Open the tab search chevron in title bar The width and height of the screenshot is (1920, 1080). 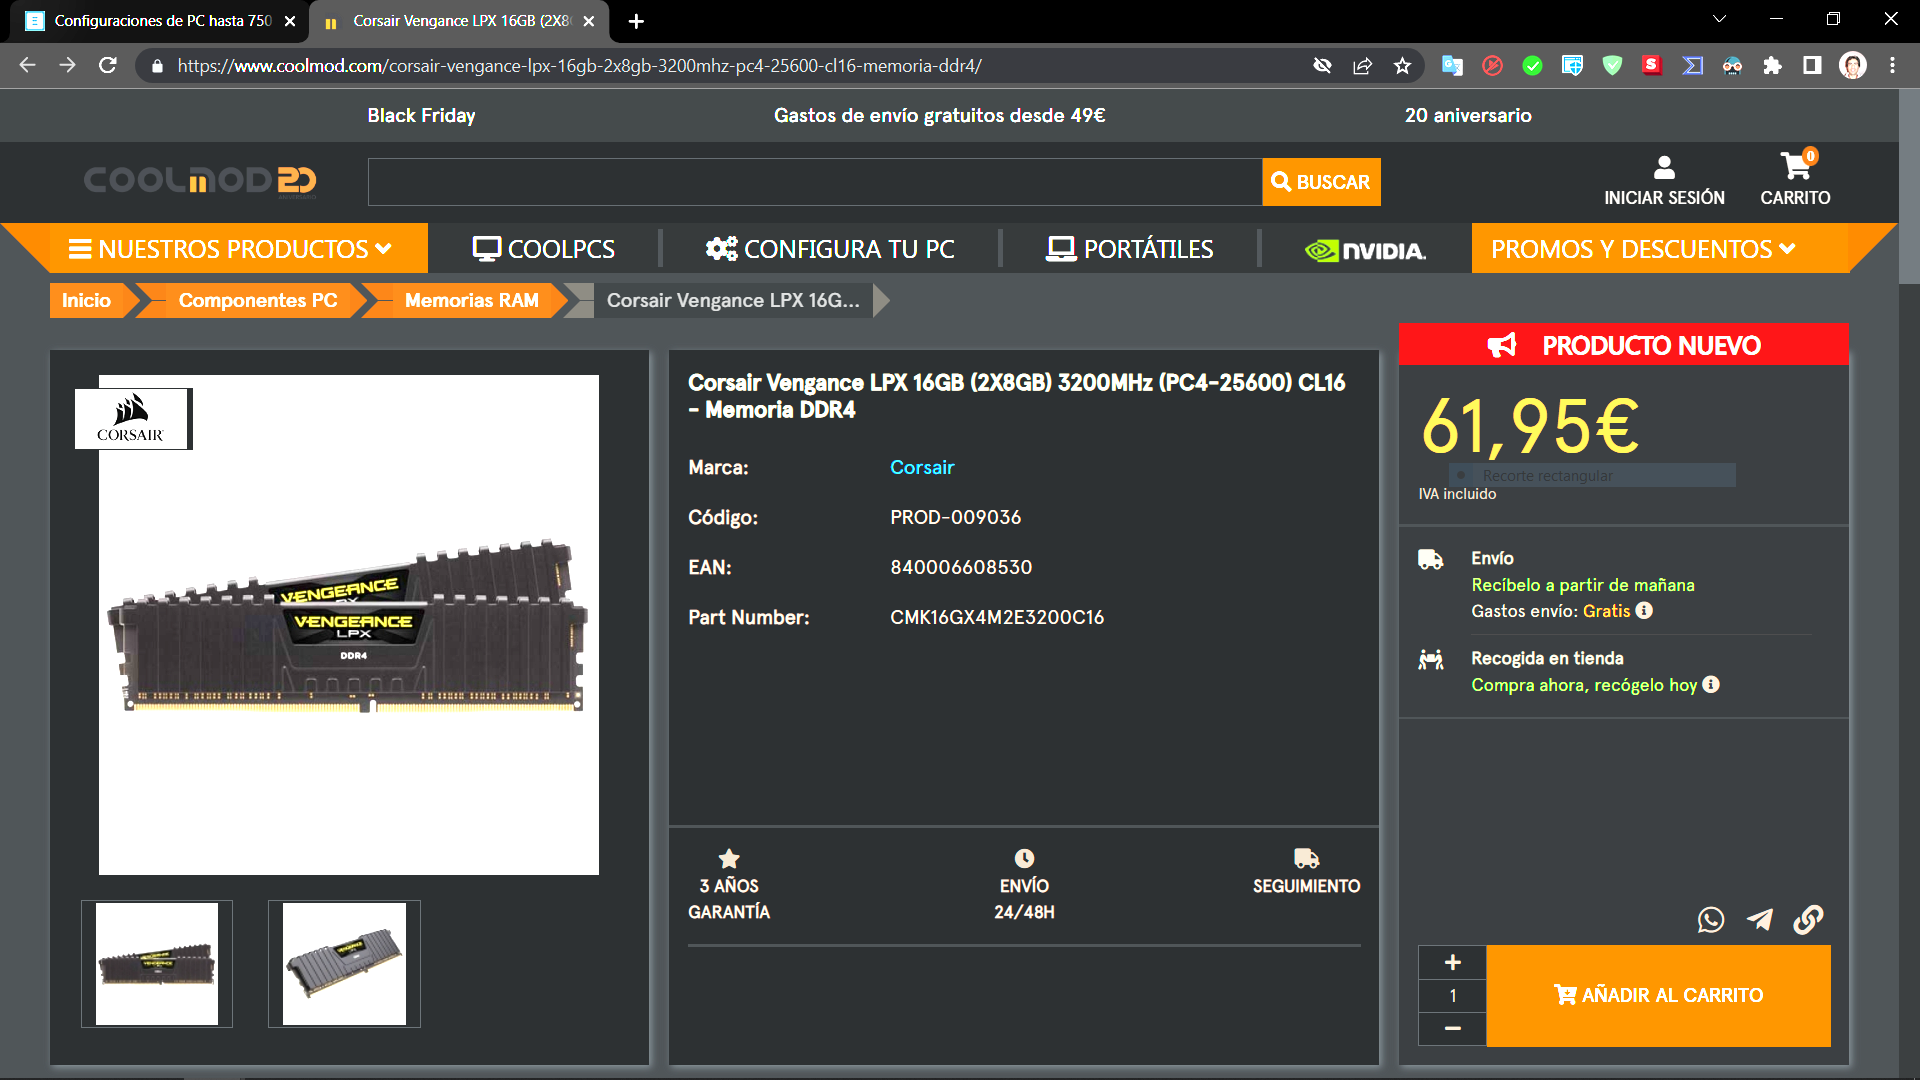tap(1719, 19)
